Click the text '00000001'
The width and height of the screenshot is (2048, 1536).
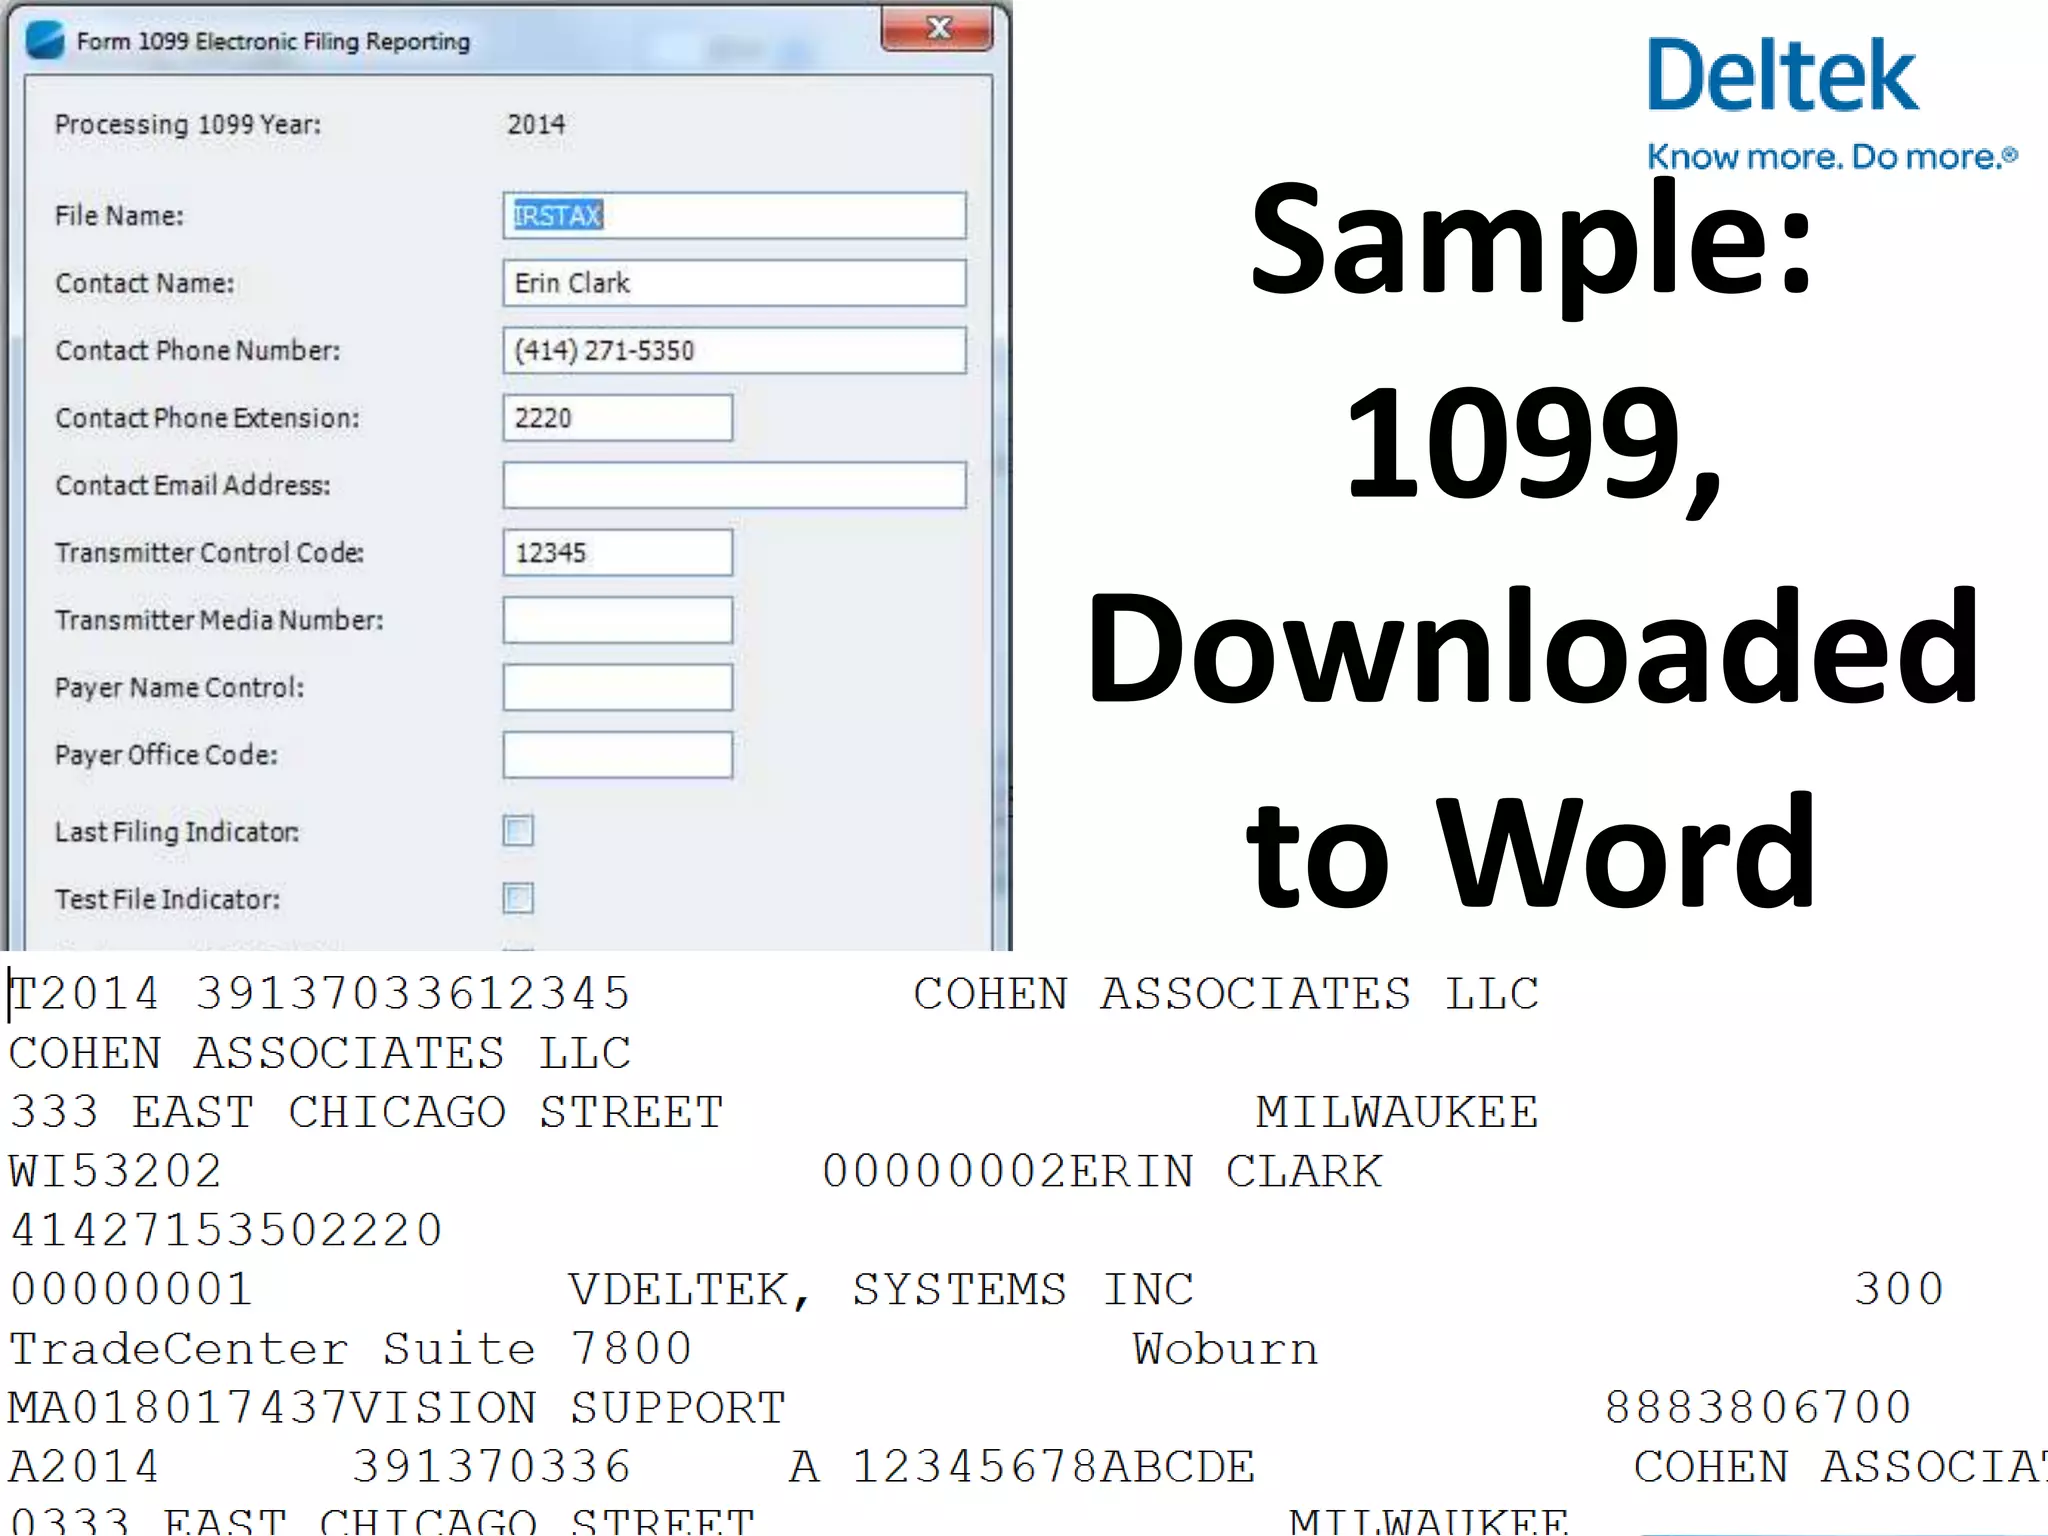[x=130, y=1289]
